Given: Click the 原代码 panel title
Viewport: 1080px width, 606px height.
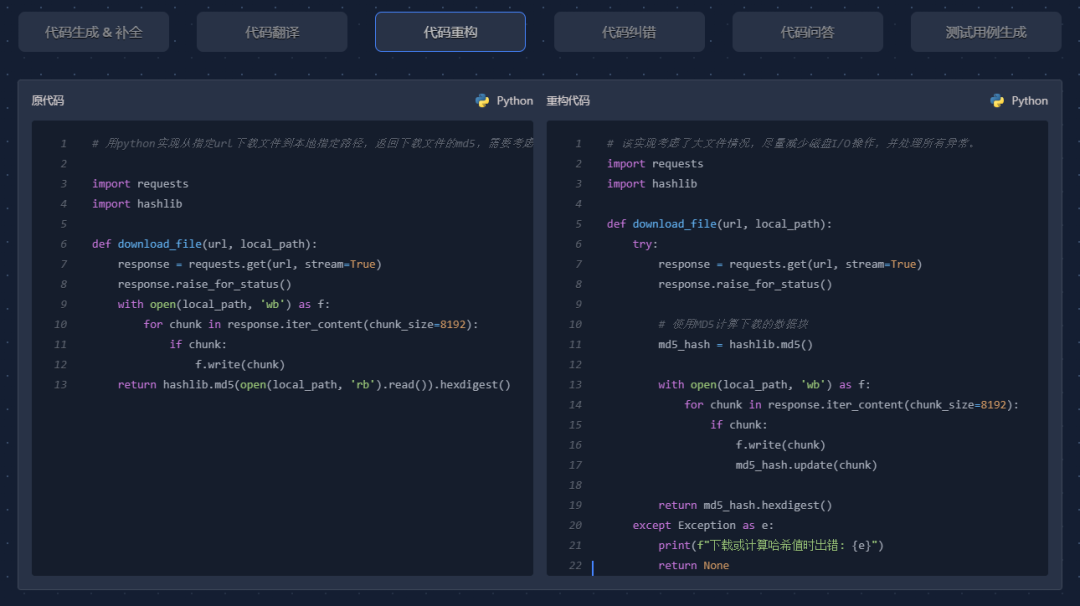Looking at the screenshot, I should (x=48, y=101).
